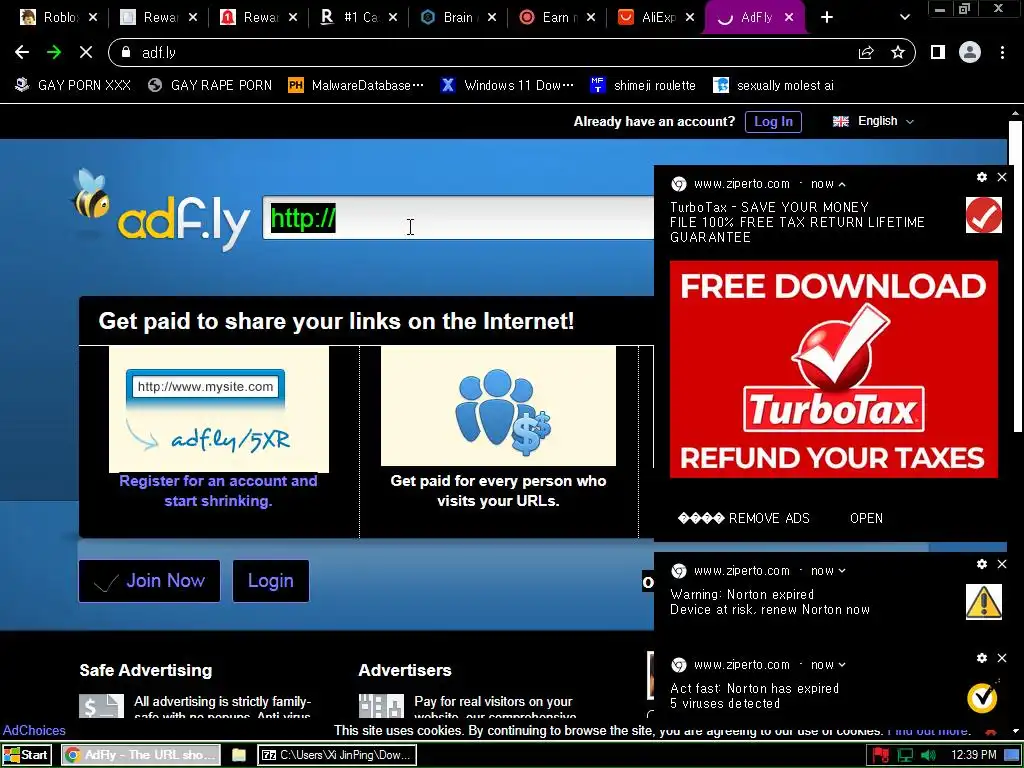Click the 'Advertisers' heading

pos(405,670)
